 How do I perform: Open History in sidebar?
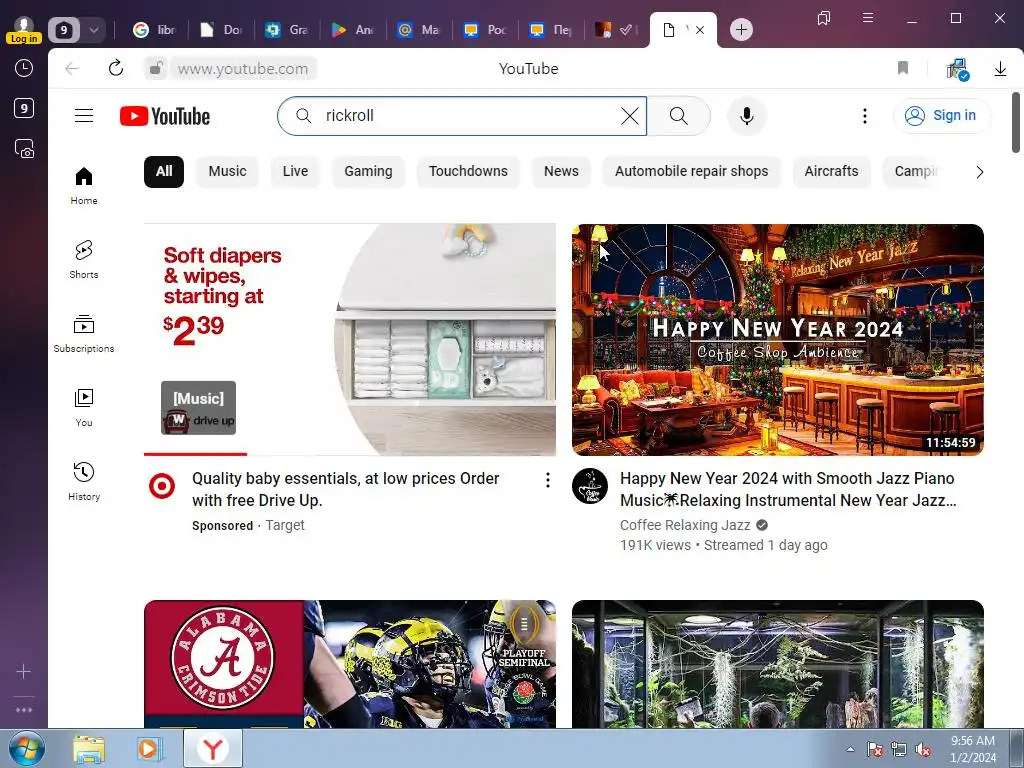coord(84,481)
